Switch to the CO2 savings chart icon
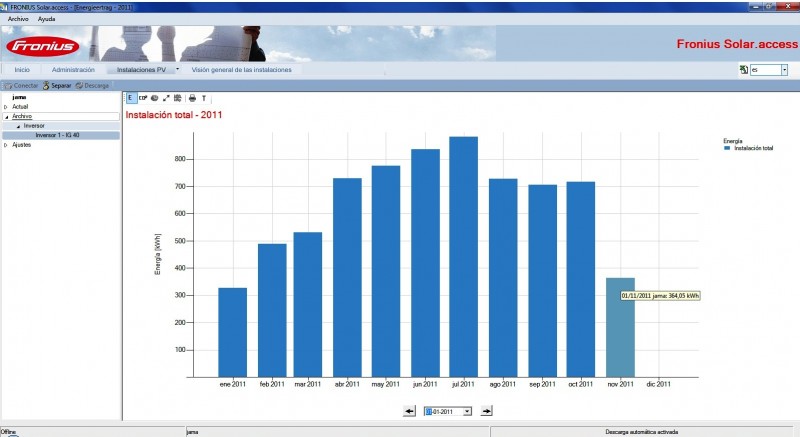800x437 pixels. (x=143, y=98)
